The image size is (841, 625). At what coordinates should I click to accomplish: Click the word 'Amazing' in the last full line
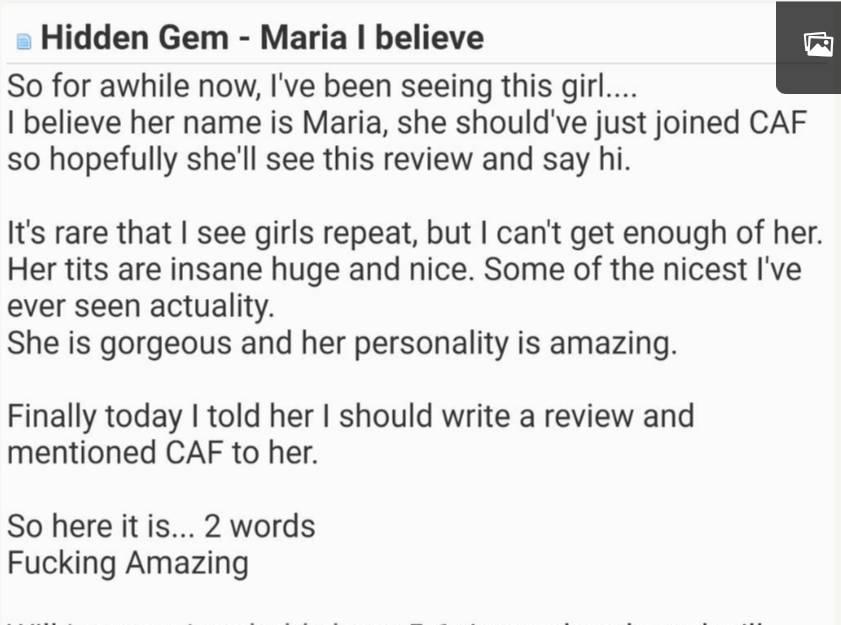coord(187,563)
